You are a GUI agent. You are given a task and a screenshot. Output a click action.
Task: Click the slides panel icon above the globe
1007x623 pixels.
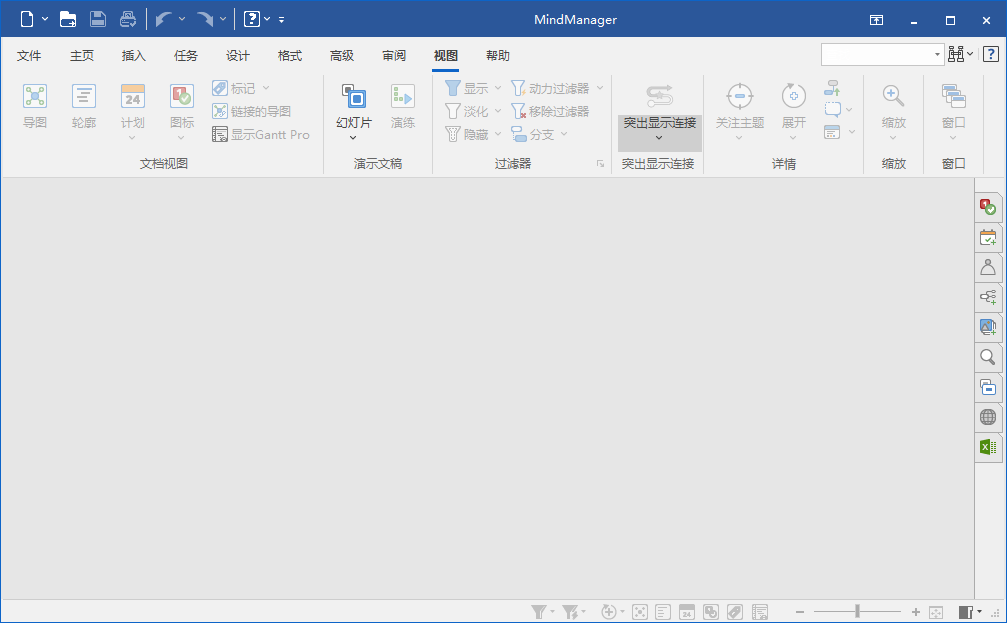988,387
